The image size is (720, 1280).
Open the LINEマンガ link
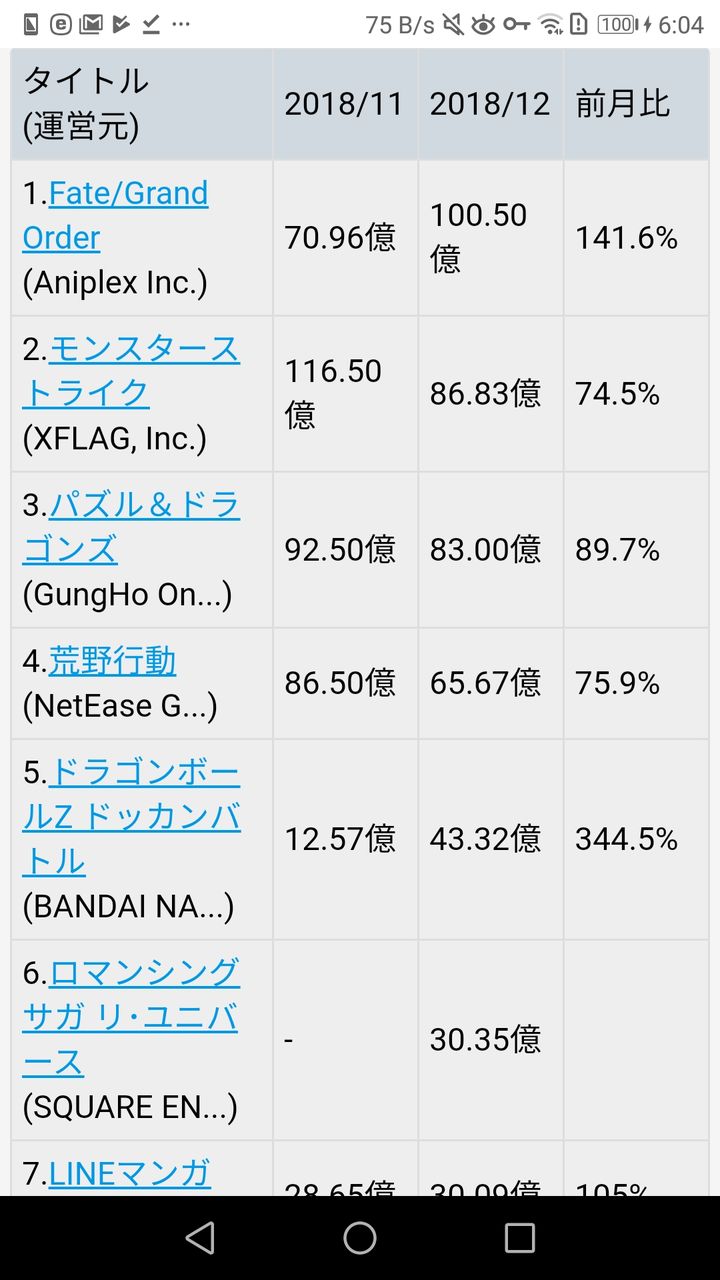click(130, 1172)
